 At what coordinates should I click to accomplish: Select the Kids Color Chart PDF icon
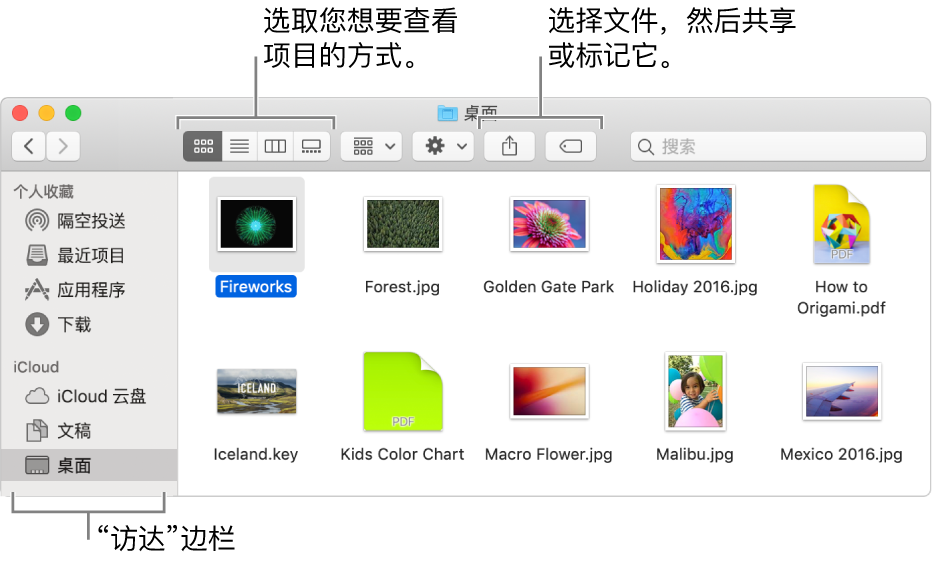403,391
